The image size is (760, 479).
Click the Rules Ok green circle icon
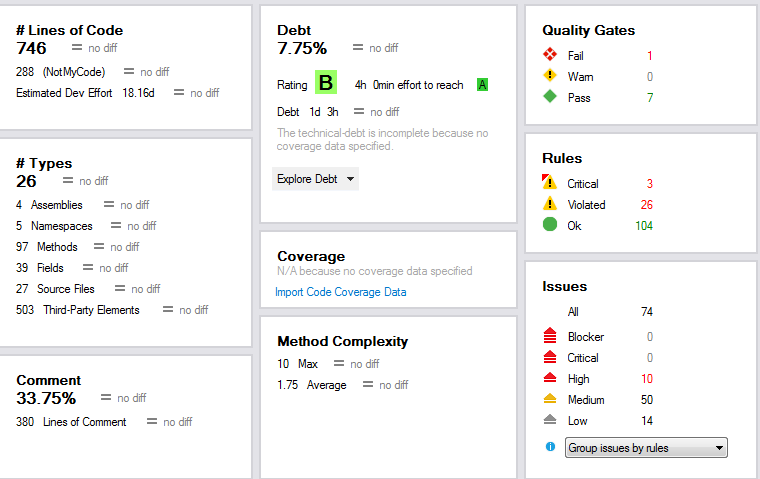(550, 224)
